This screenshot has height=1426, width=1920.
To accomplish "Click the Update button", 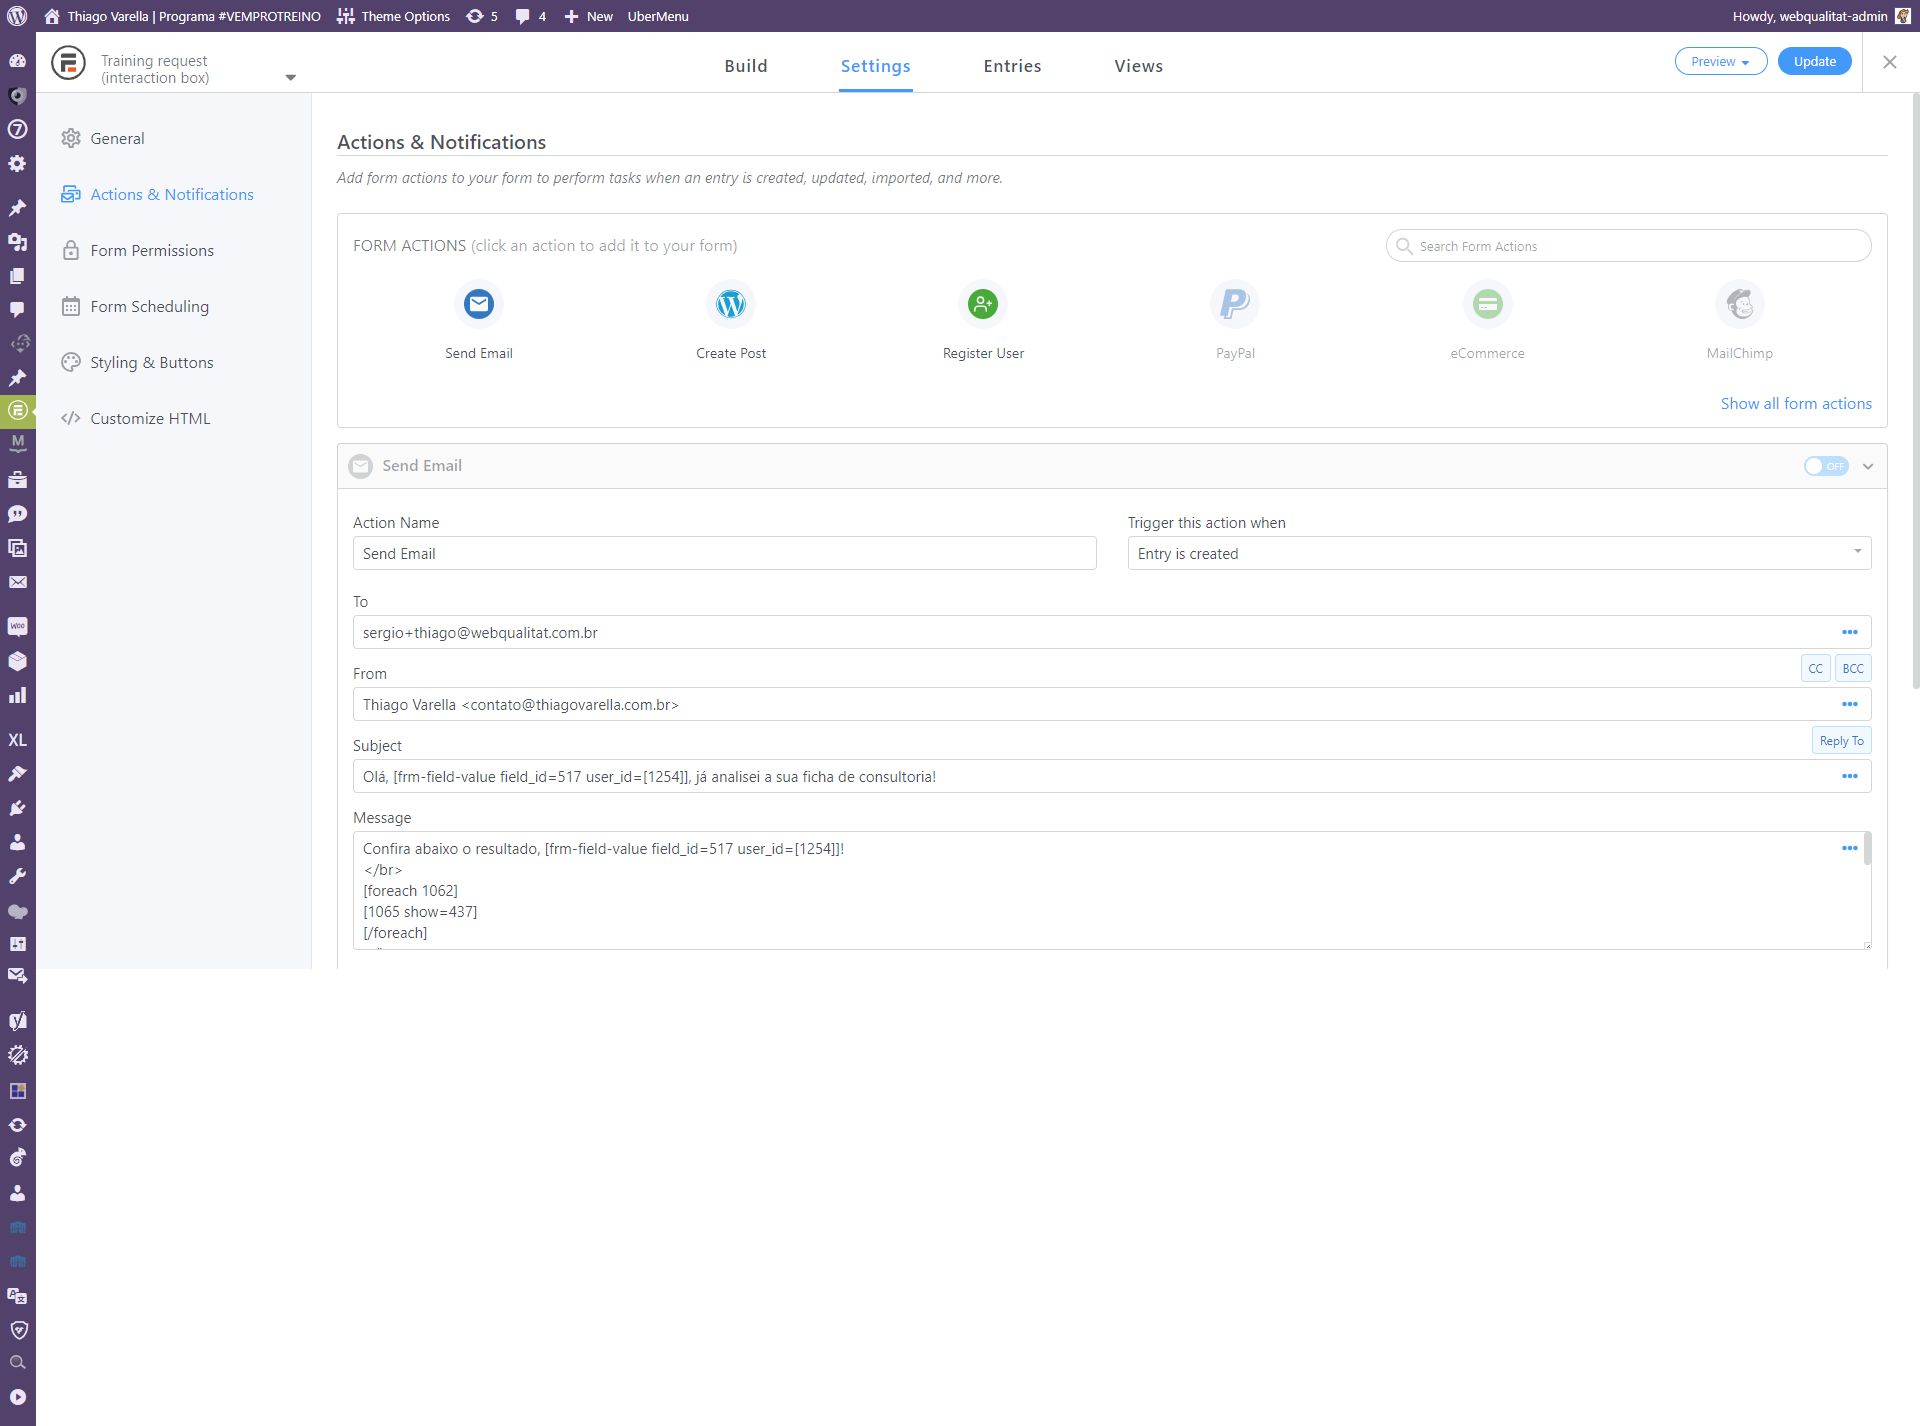I will coord(1814,62).
